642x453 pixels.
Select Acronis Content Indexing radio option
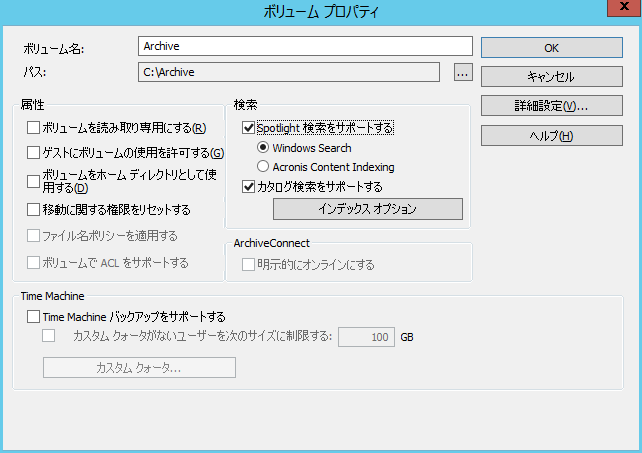(x=264, y=167)
